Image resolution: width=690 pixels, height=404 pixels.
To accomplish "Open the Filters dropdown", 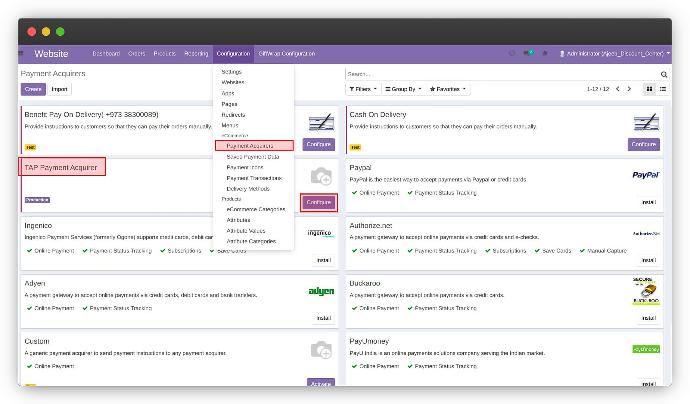I will tap(362, 89).
